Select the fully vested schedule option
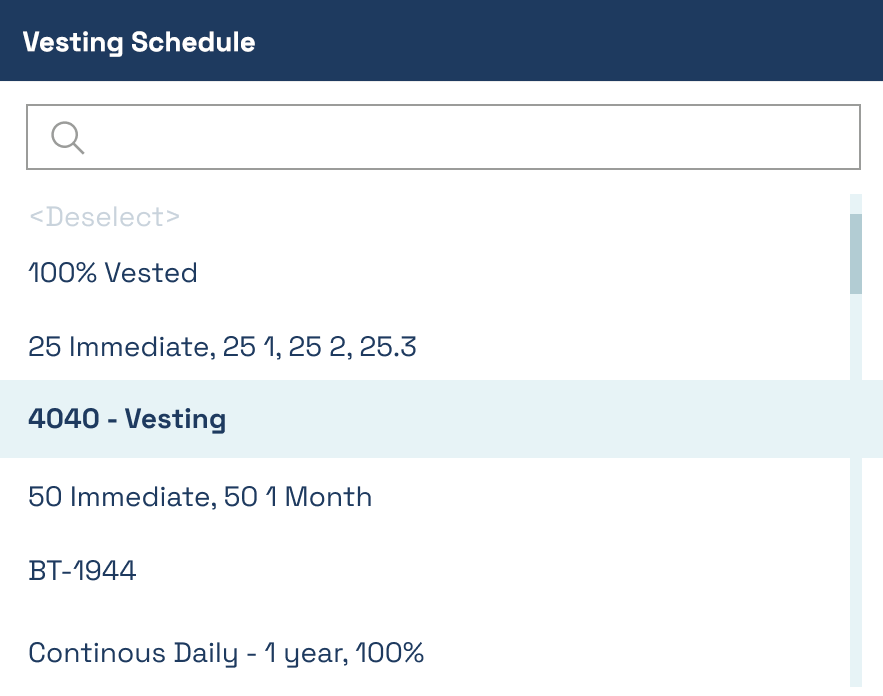Screen dimensions: 883x696 (x=113, y=273)
